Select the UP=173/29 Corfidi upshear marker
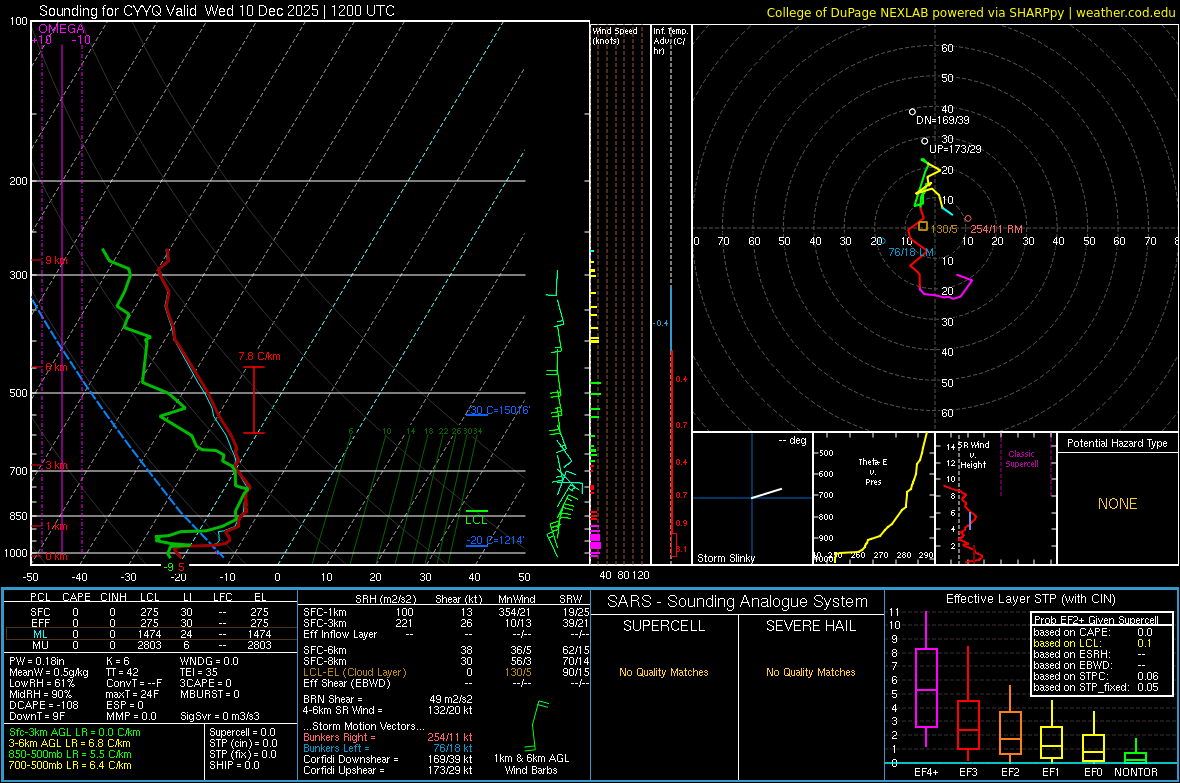Viewport: 1180px width, 783px height. (925, 141)
